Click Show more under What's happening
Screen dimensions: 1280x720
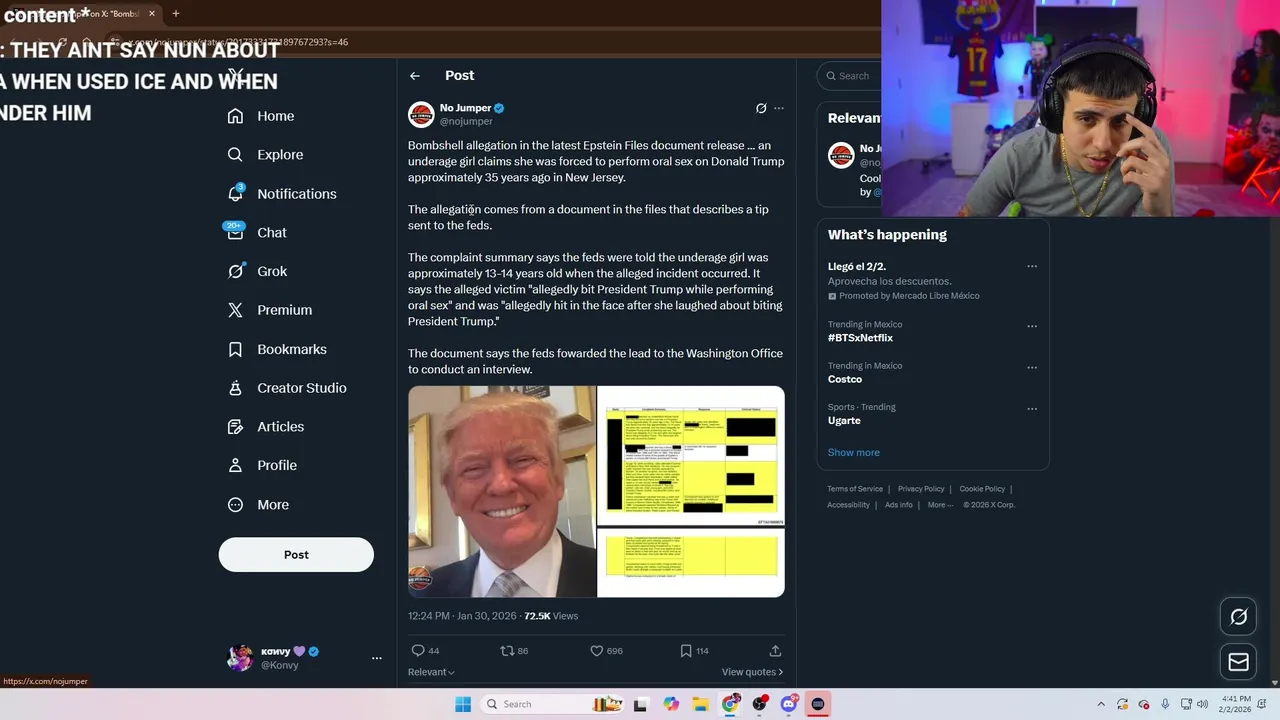[x=853, y=453]
